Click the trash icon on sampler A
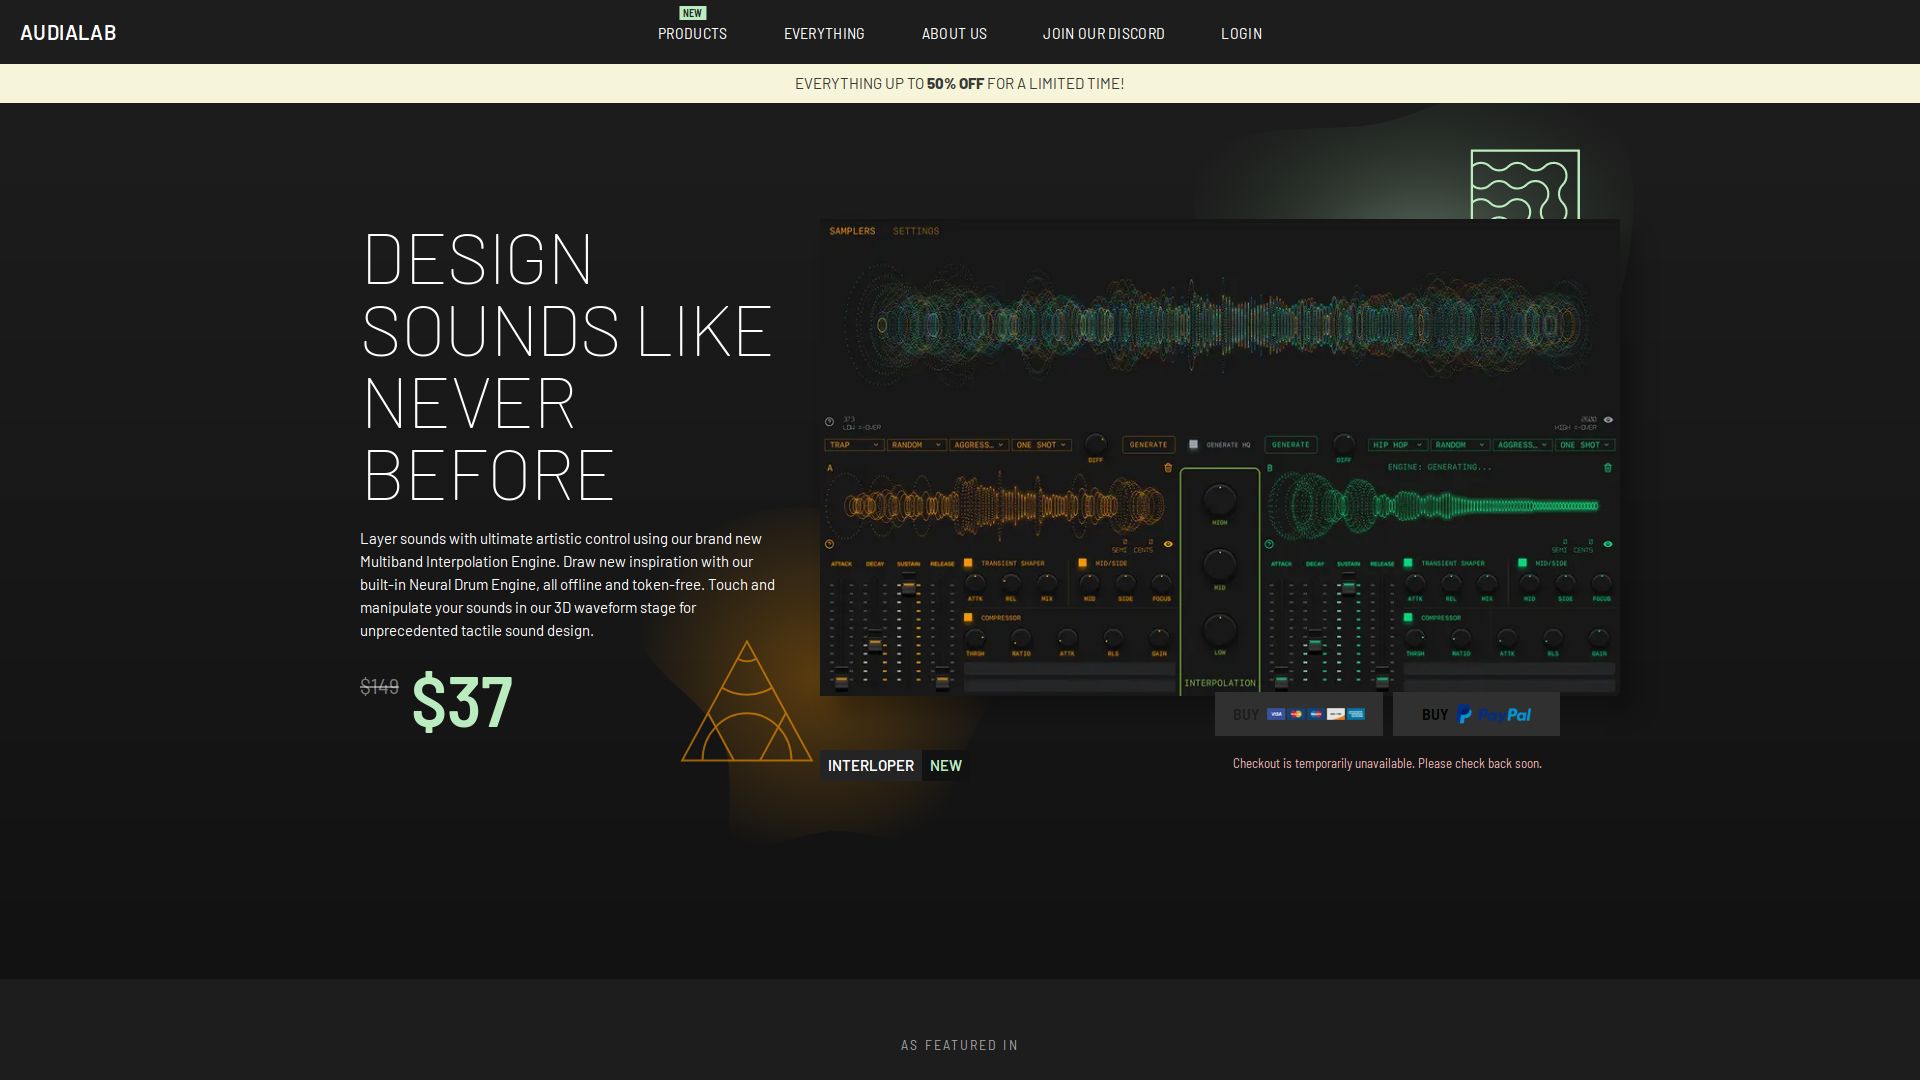Viewport: 1920px width, 1080px height. click(x=1168, y=468)
